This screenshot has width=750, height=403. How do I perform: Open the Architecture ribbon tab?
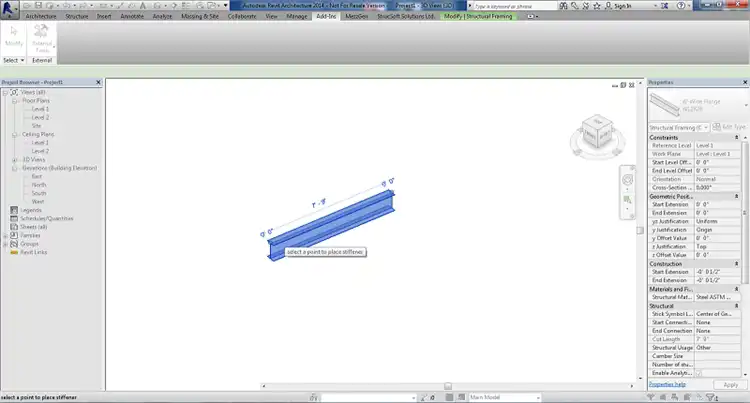point(41,16)
